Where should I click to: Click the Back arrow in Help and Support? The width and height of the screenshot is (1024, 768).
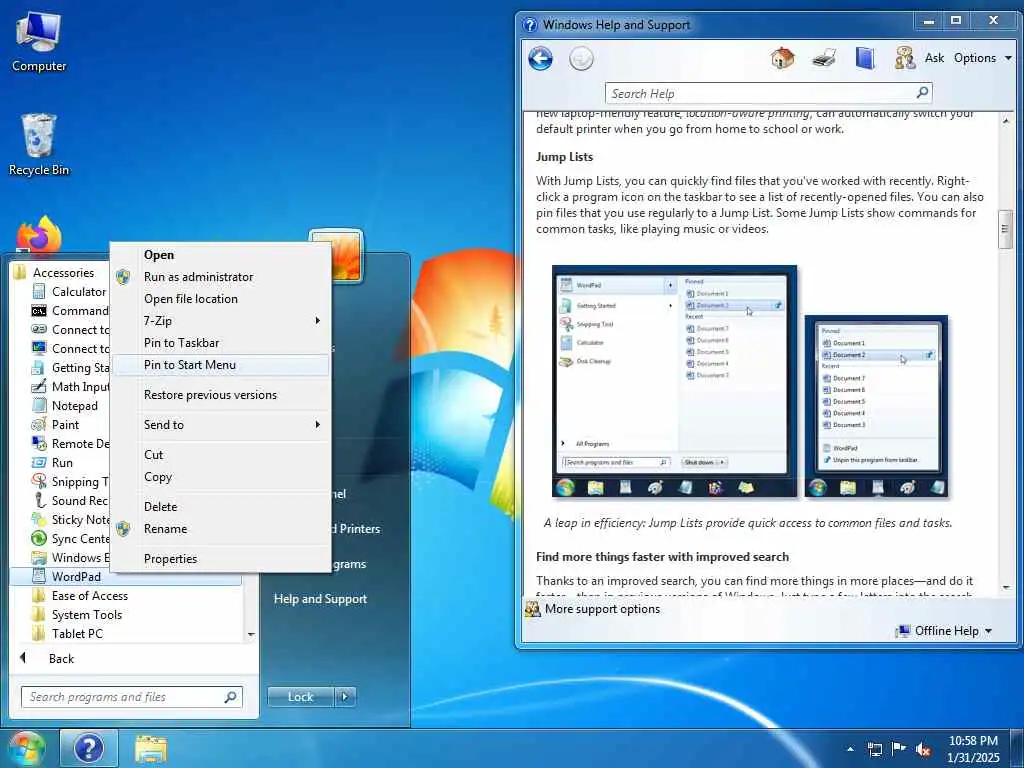click(540, 59)
